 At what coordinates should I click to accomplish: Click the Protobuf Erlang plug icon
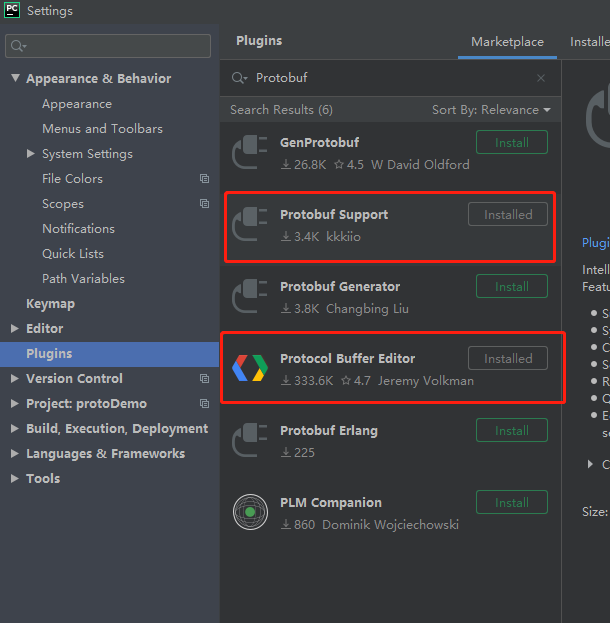click(x=250, y=440)
